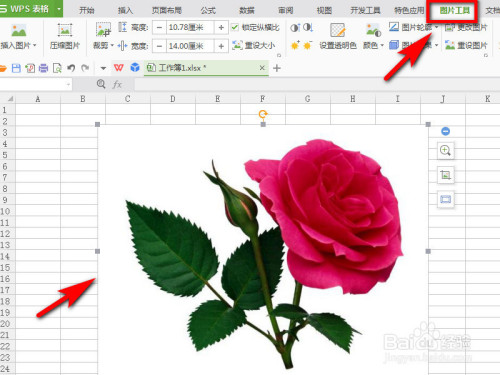Screen dimensions: 500x375
Task: Add a new document tab with plus
Action: pyautogui.click(x=277, y=68)
